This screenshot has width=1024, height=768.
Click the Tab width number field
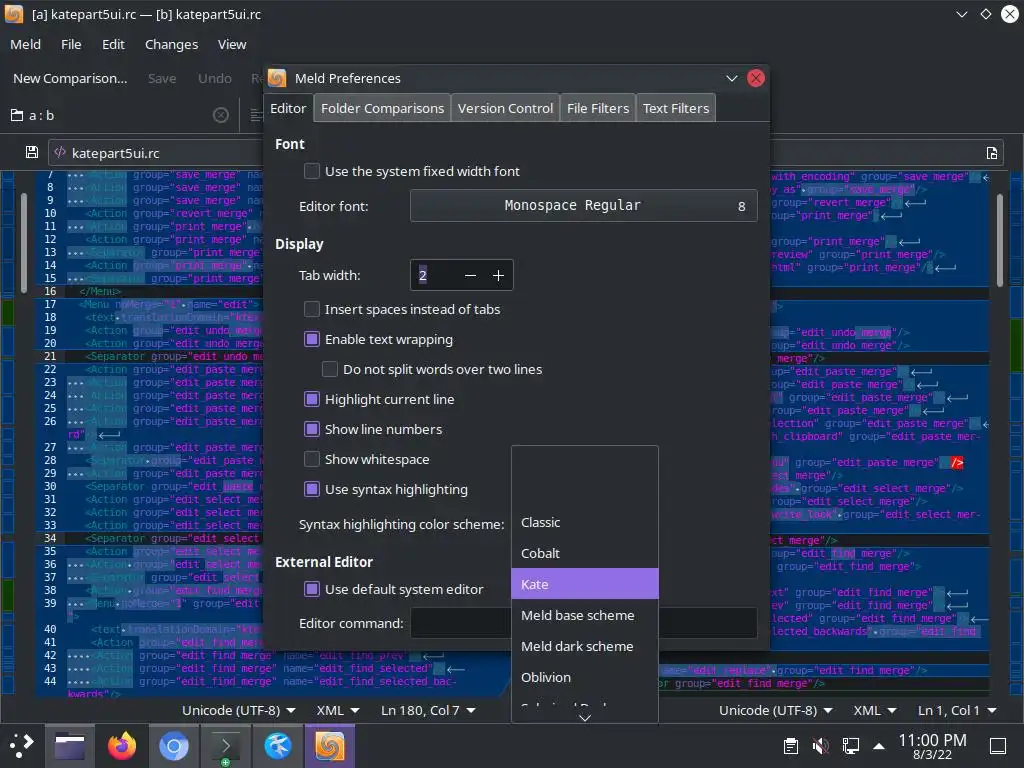pyautogui.click(x=434, y=276)
